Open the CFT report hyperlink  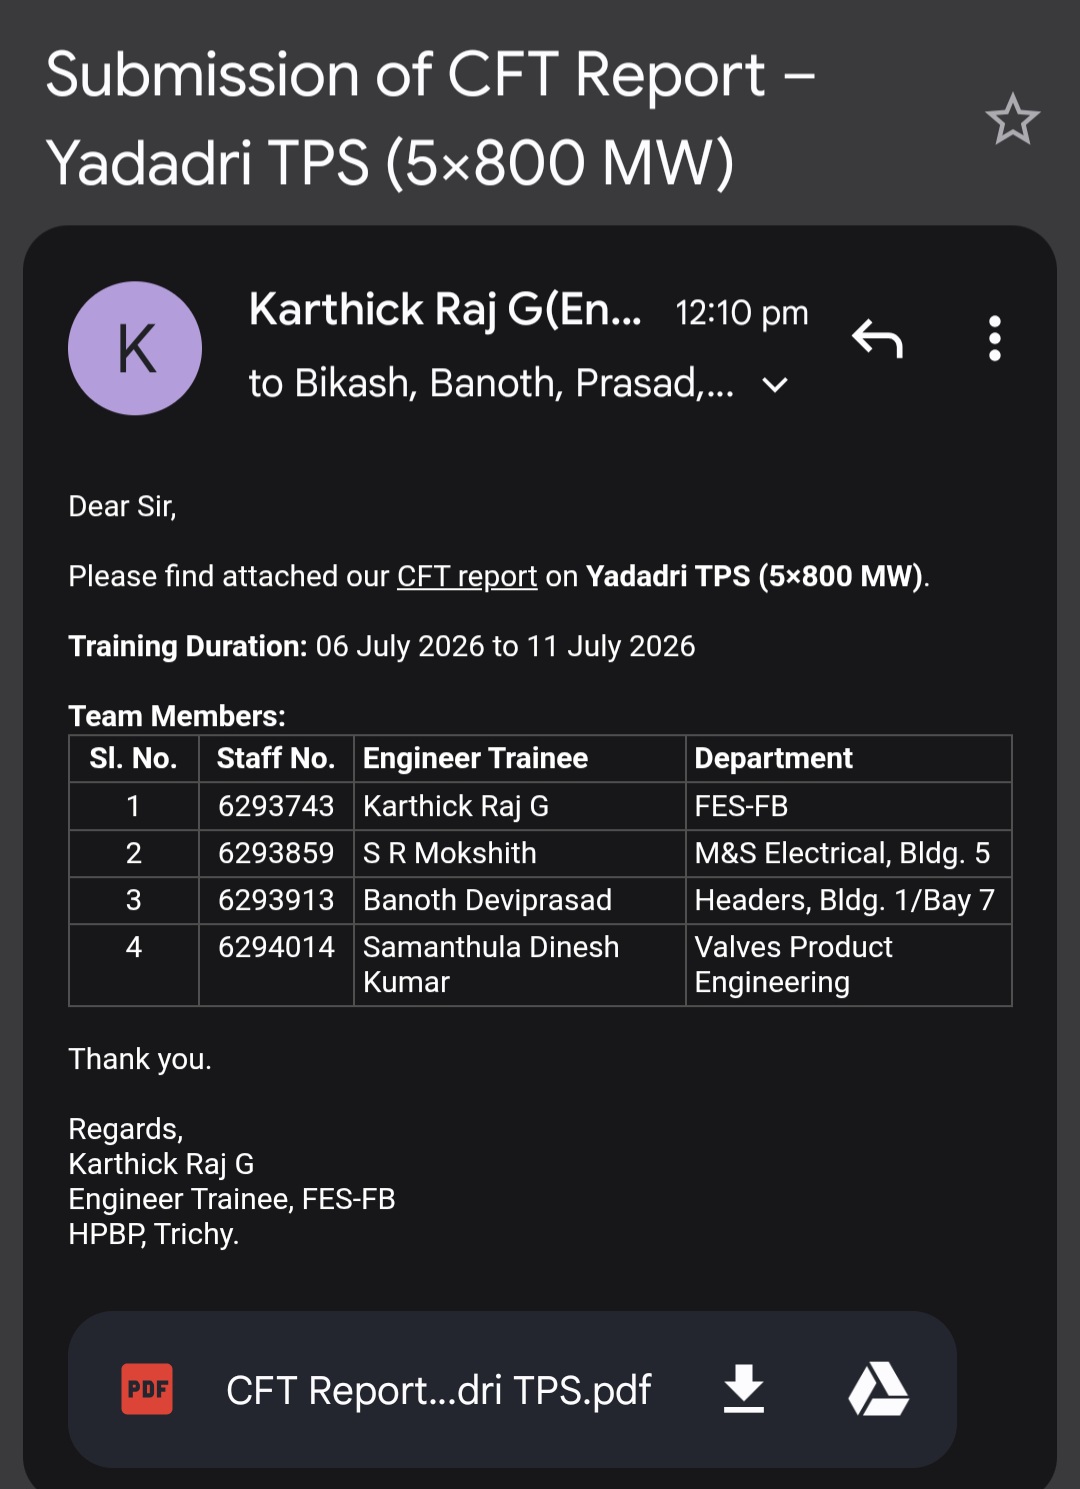click(467, 576)
